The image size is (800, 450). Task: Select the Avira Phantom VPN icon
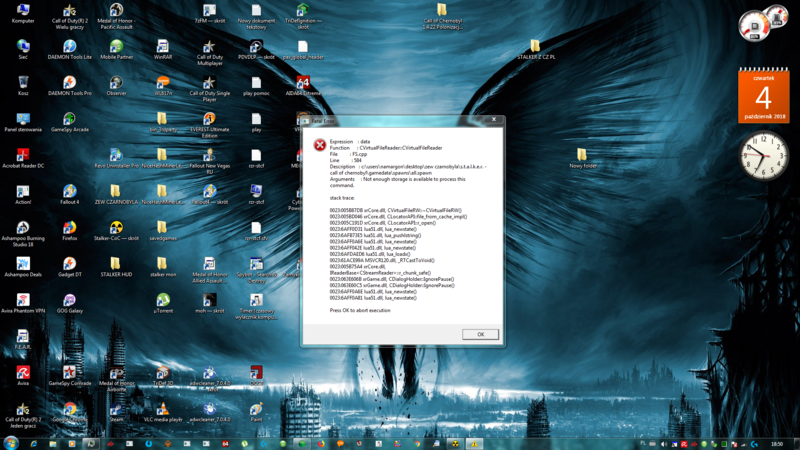23,304
